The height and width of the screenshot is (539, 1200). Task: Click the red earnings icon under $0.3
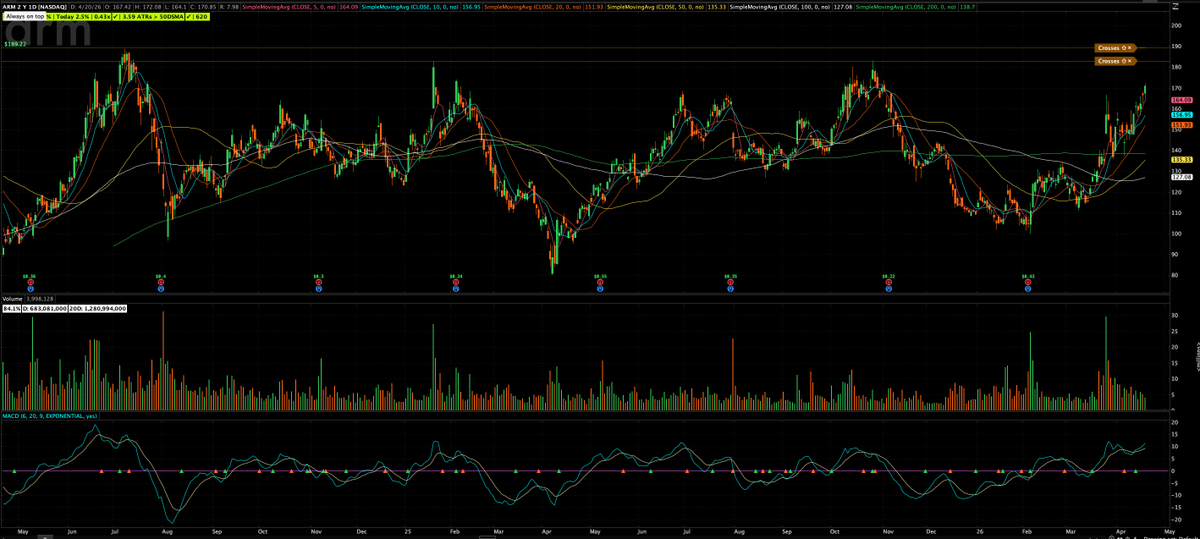318,282
